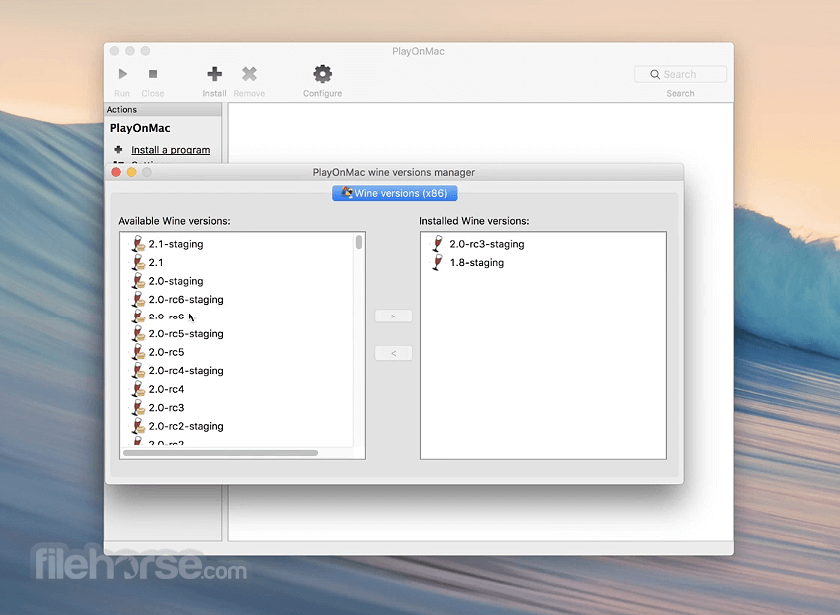Viewport: 840px width, 615px height.
Task: Click wine icon next to 2.0-rc4
Action: [x=138, y=389]
